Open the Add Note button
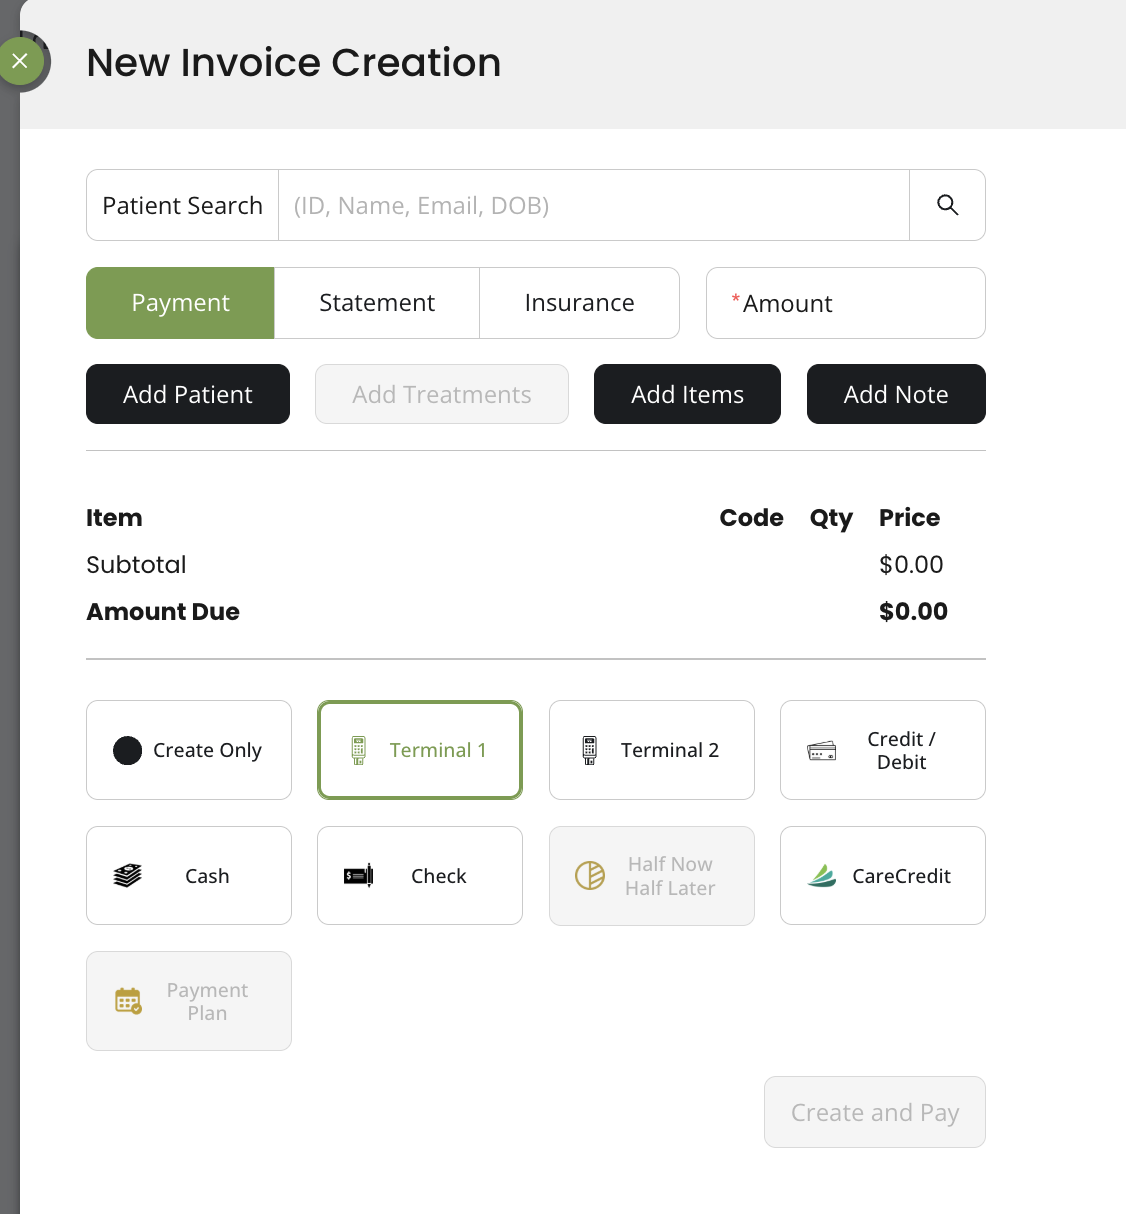 click(895, 394)
